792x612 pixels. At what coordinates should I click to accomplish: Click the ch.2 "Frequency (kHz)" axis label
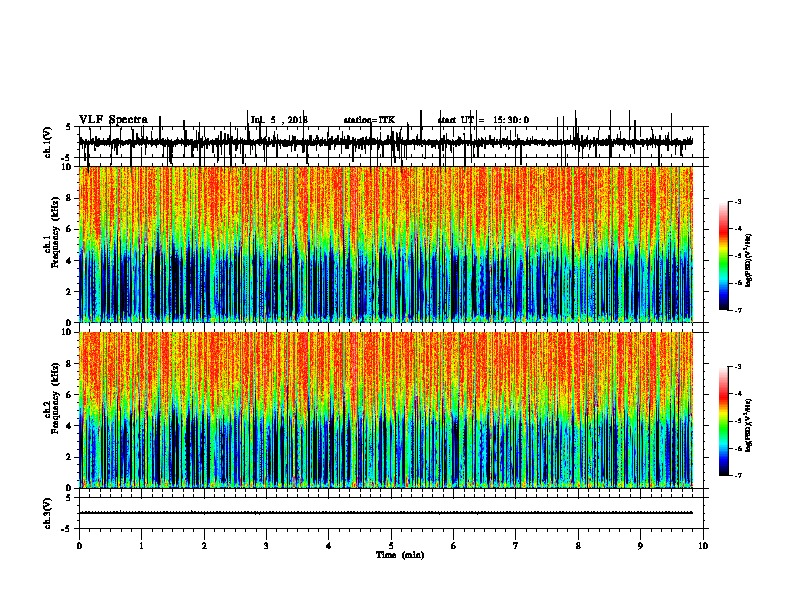pyautogui.click(x=54, y=398)
